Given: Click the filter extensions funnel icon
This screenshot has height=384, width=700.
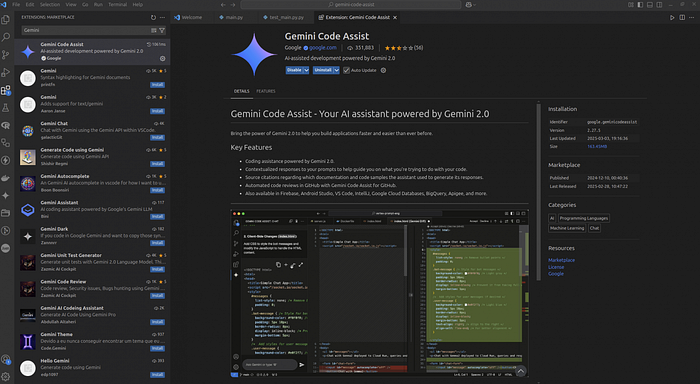Looking at the screenshot, I should pos(162,30).
